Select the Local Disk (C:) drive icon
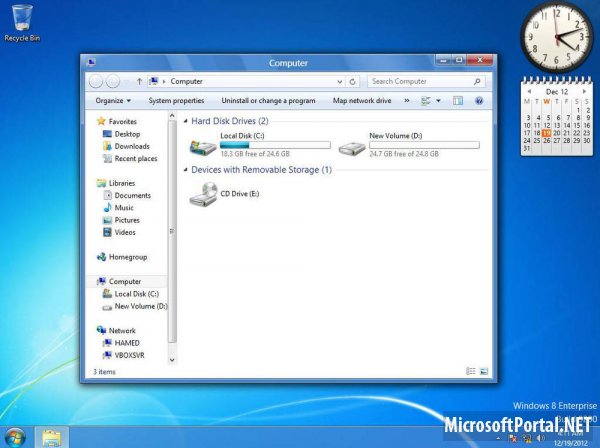Screen dimensions: 600x448 (x=203, y=147)
